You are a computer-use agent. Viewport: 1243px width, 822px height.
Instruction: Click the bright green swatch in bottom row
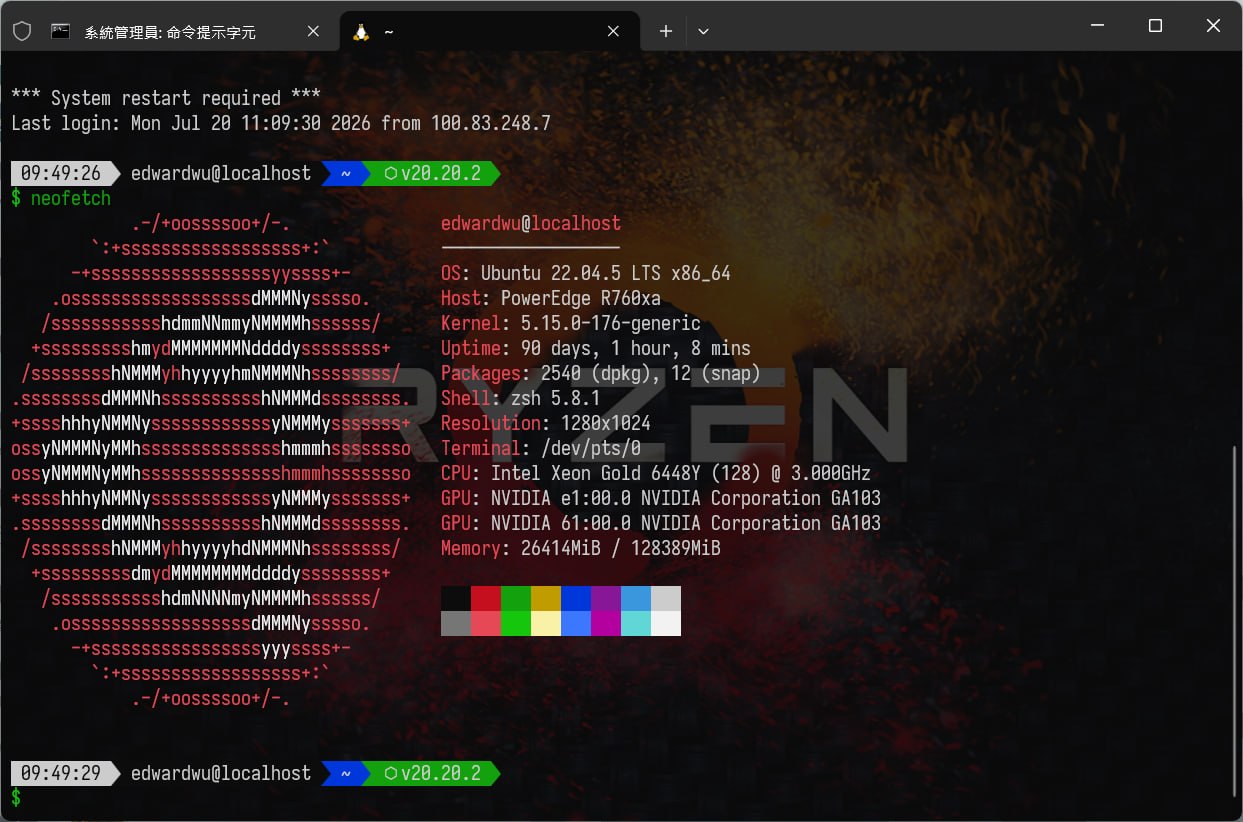516,623
